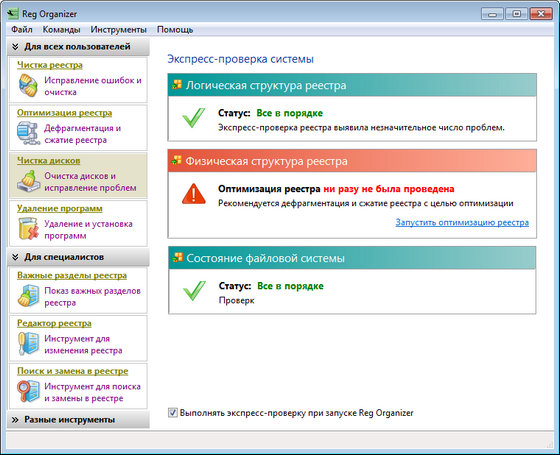
Task: Expand the Разные инструменты section
Action: click(x=78, y=420)
